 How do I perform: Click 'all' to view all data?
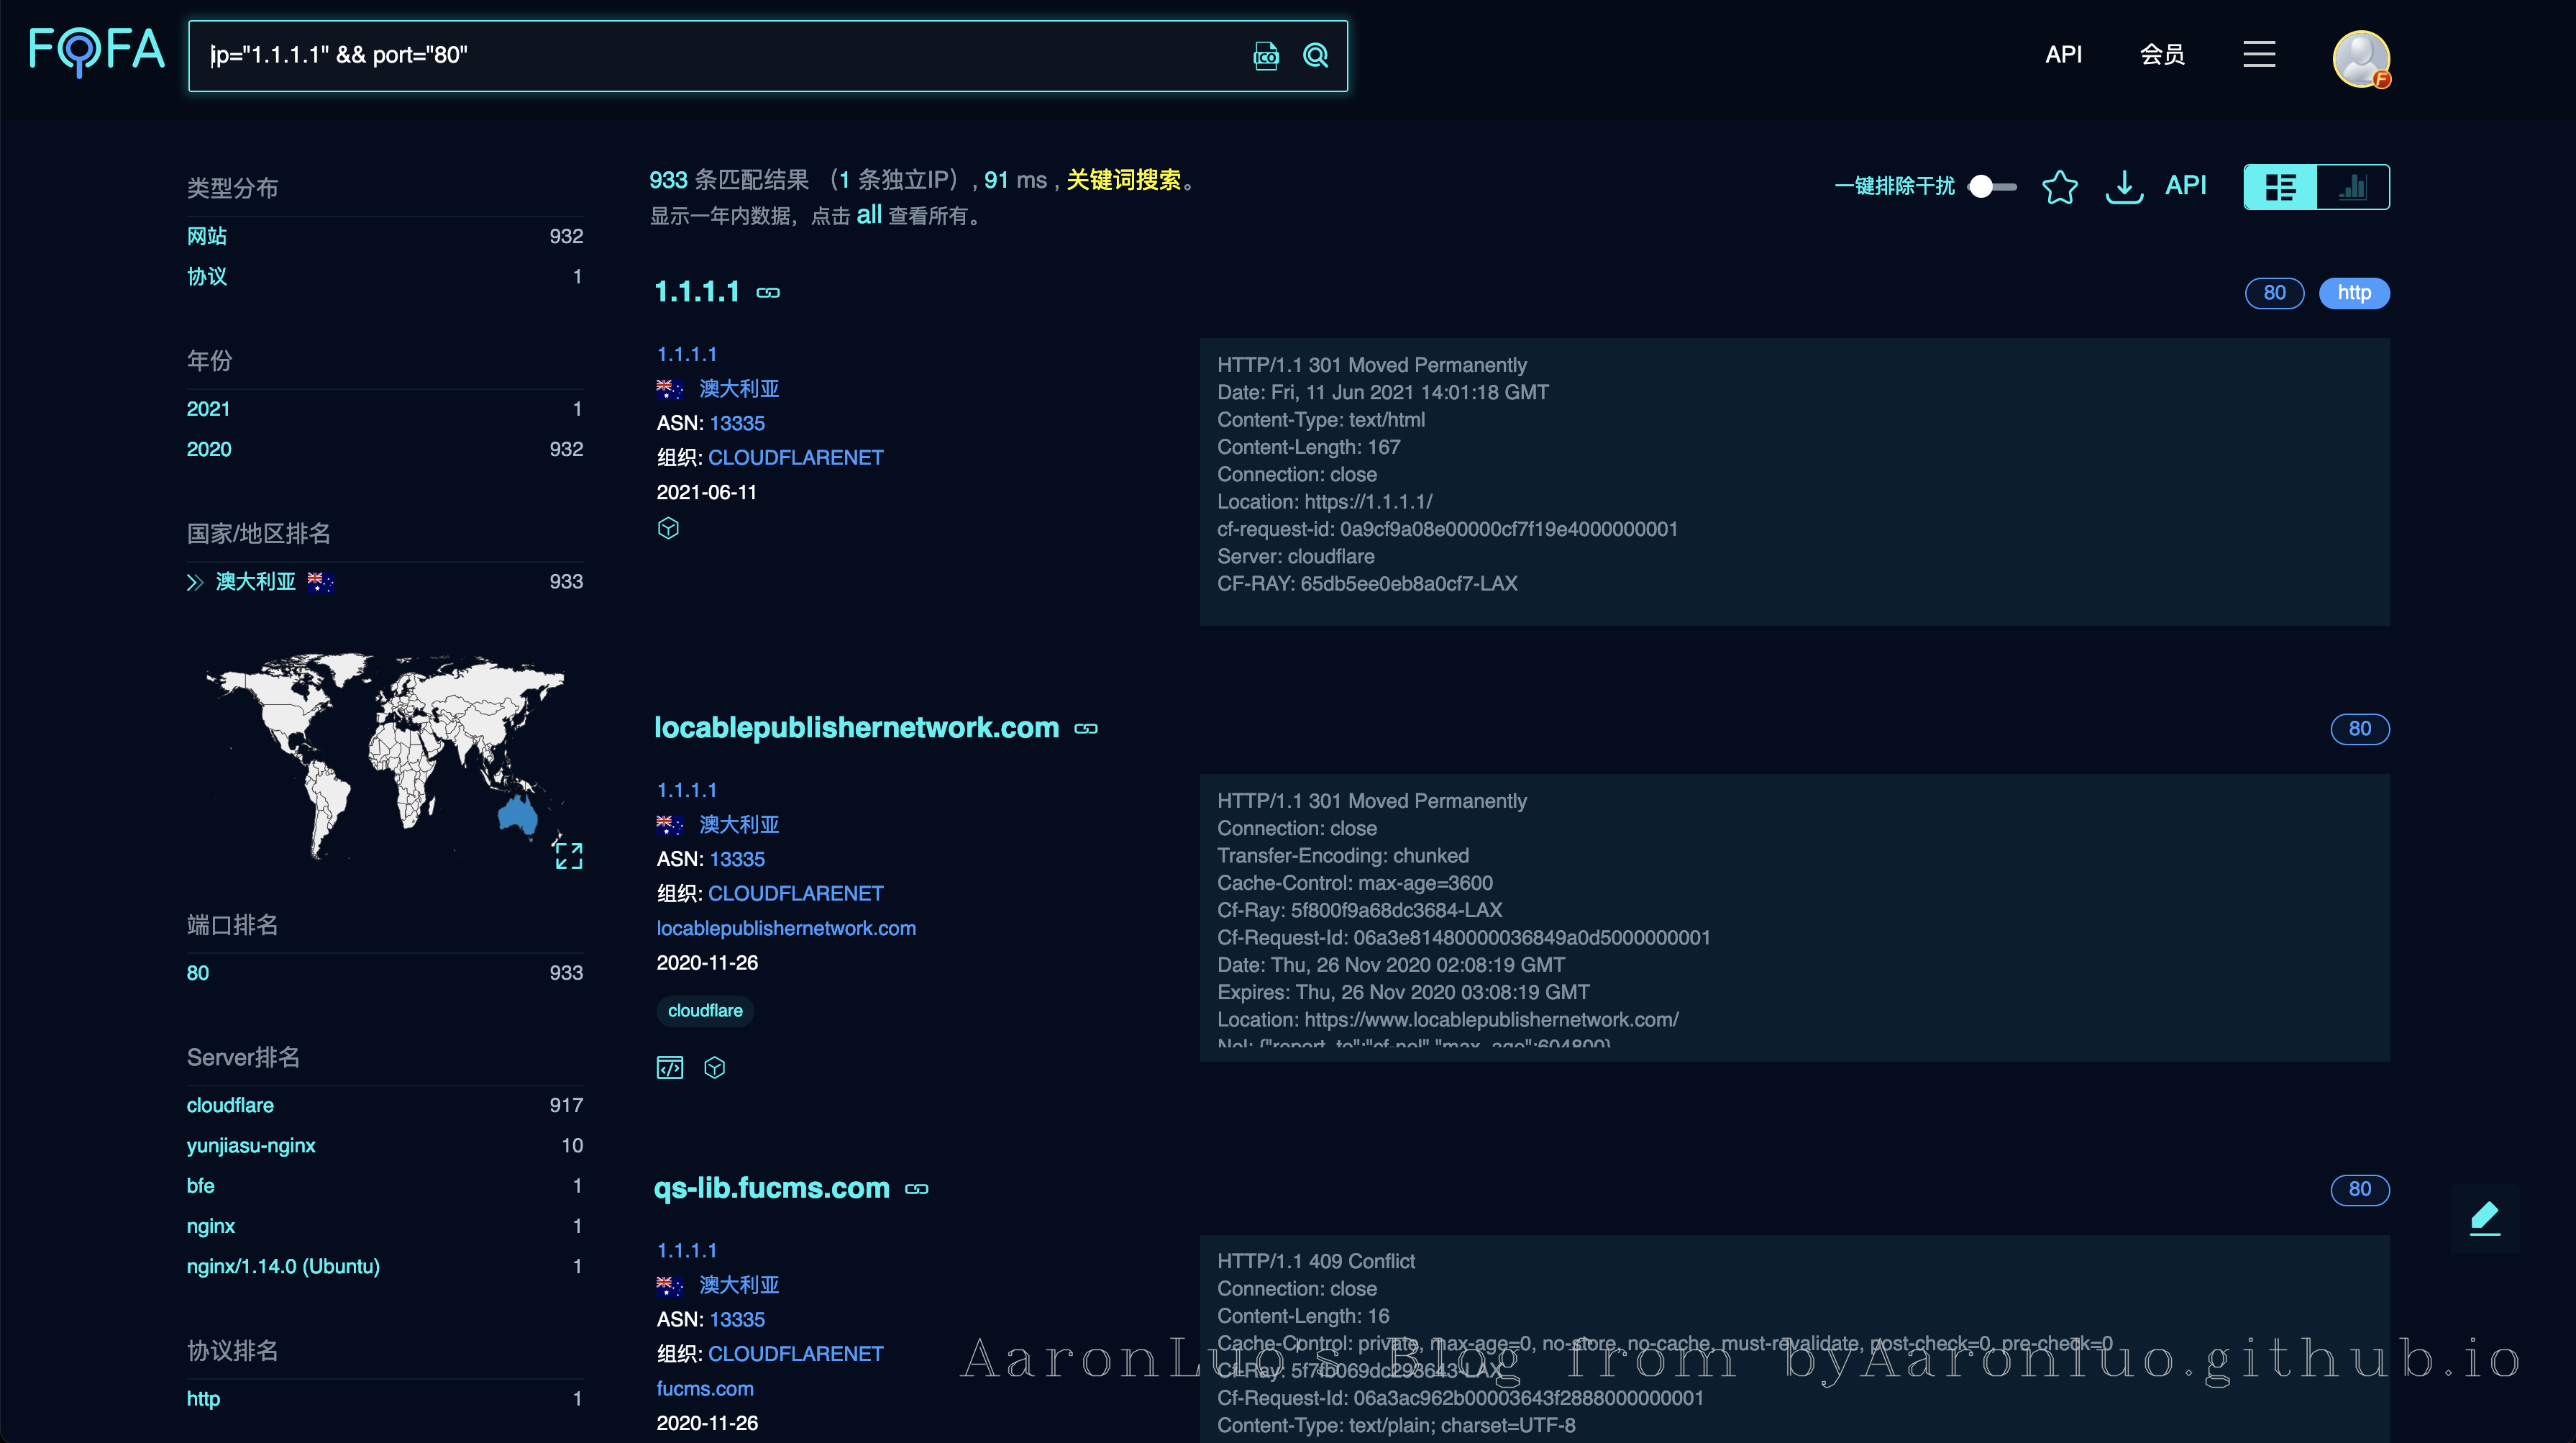868,215
